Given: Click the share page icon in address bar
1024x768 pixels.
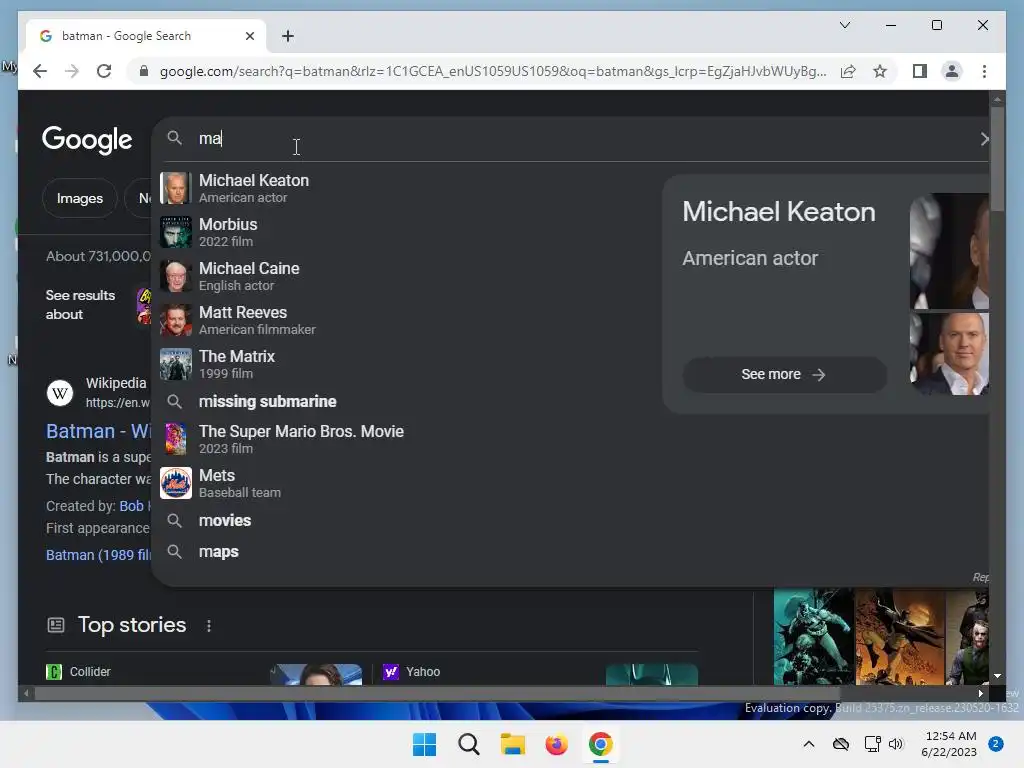Looking at the screenshot, I should [848, 71].
